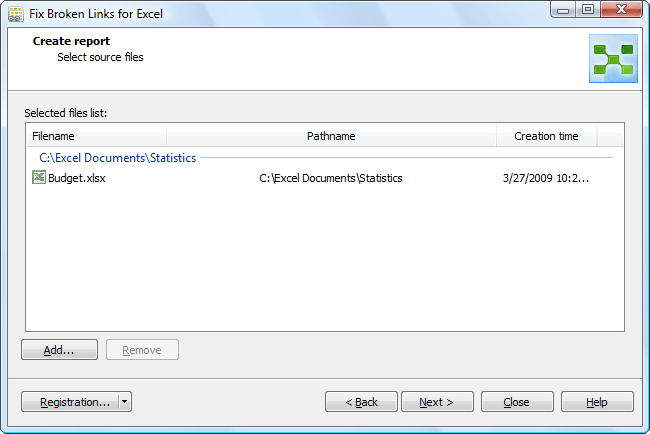Click the app icon in title bar

16,14
